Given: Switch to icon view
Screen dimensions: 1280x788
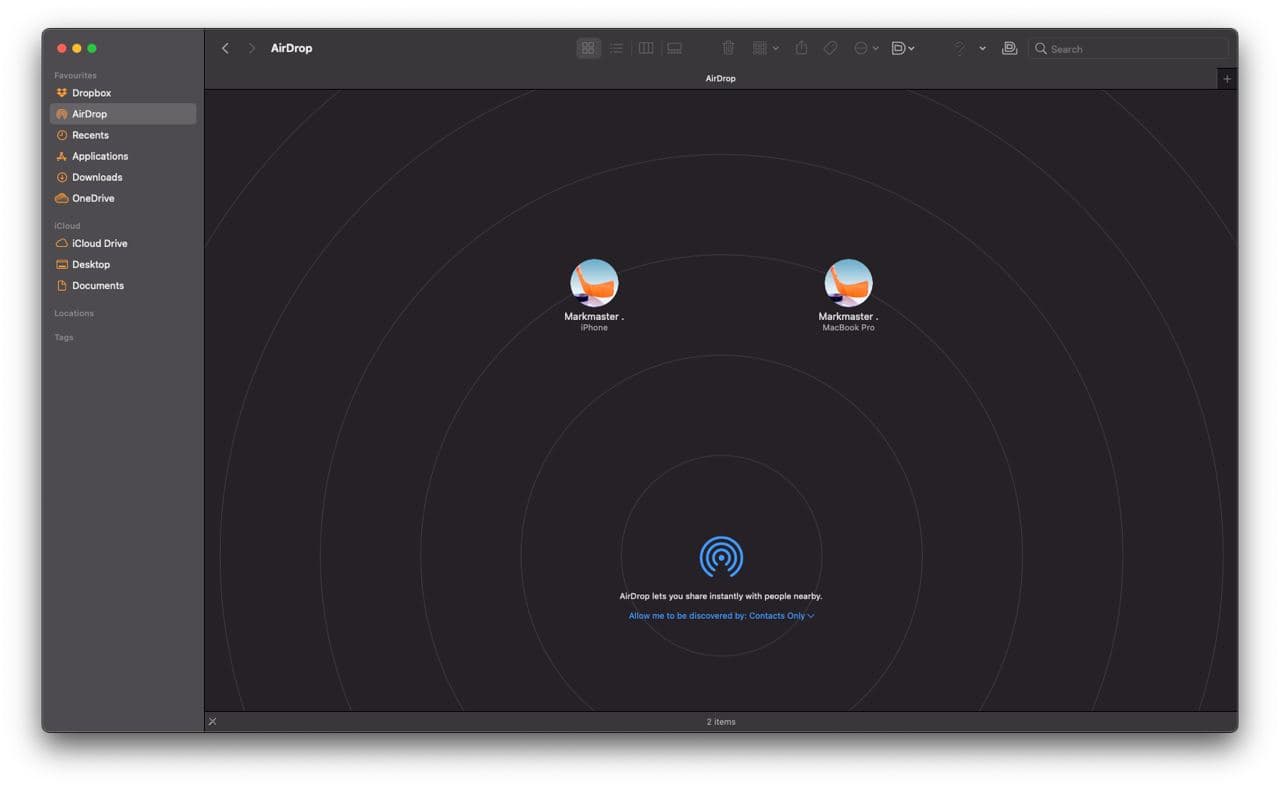Looking at the screenshot, I should point(588,48).
